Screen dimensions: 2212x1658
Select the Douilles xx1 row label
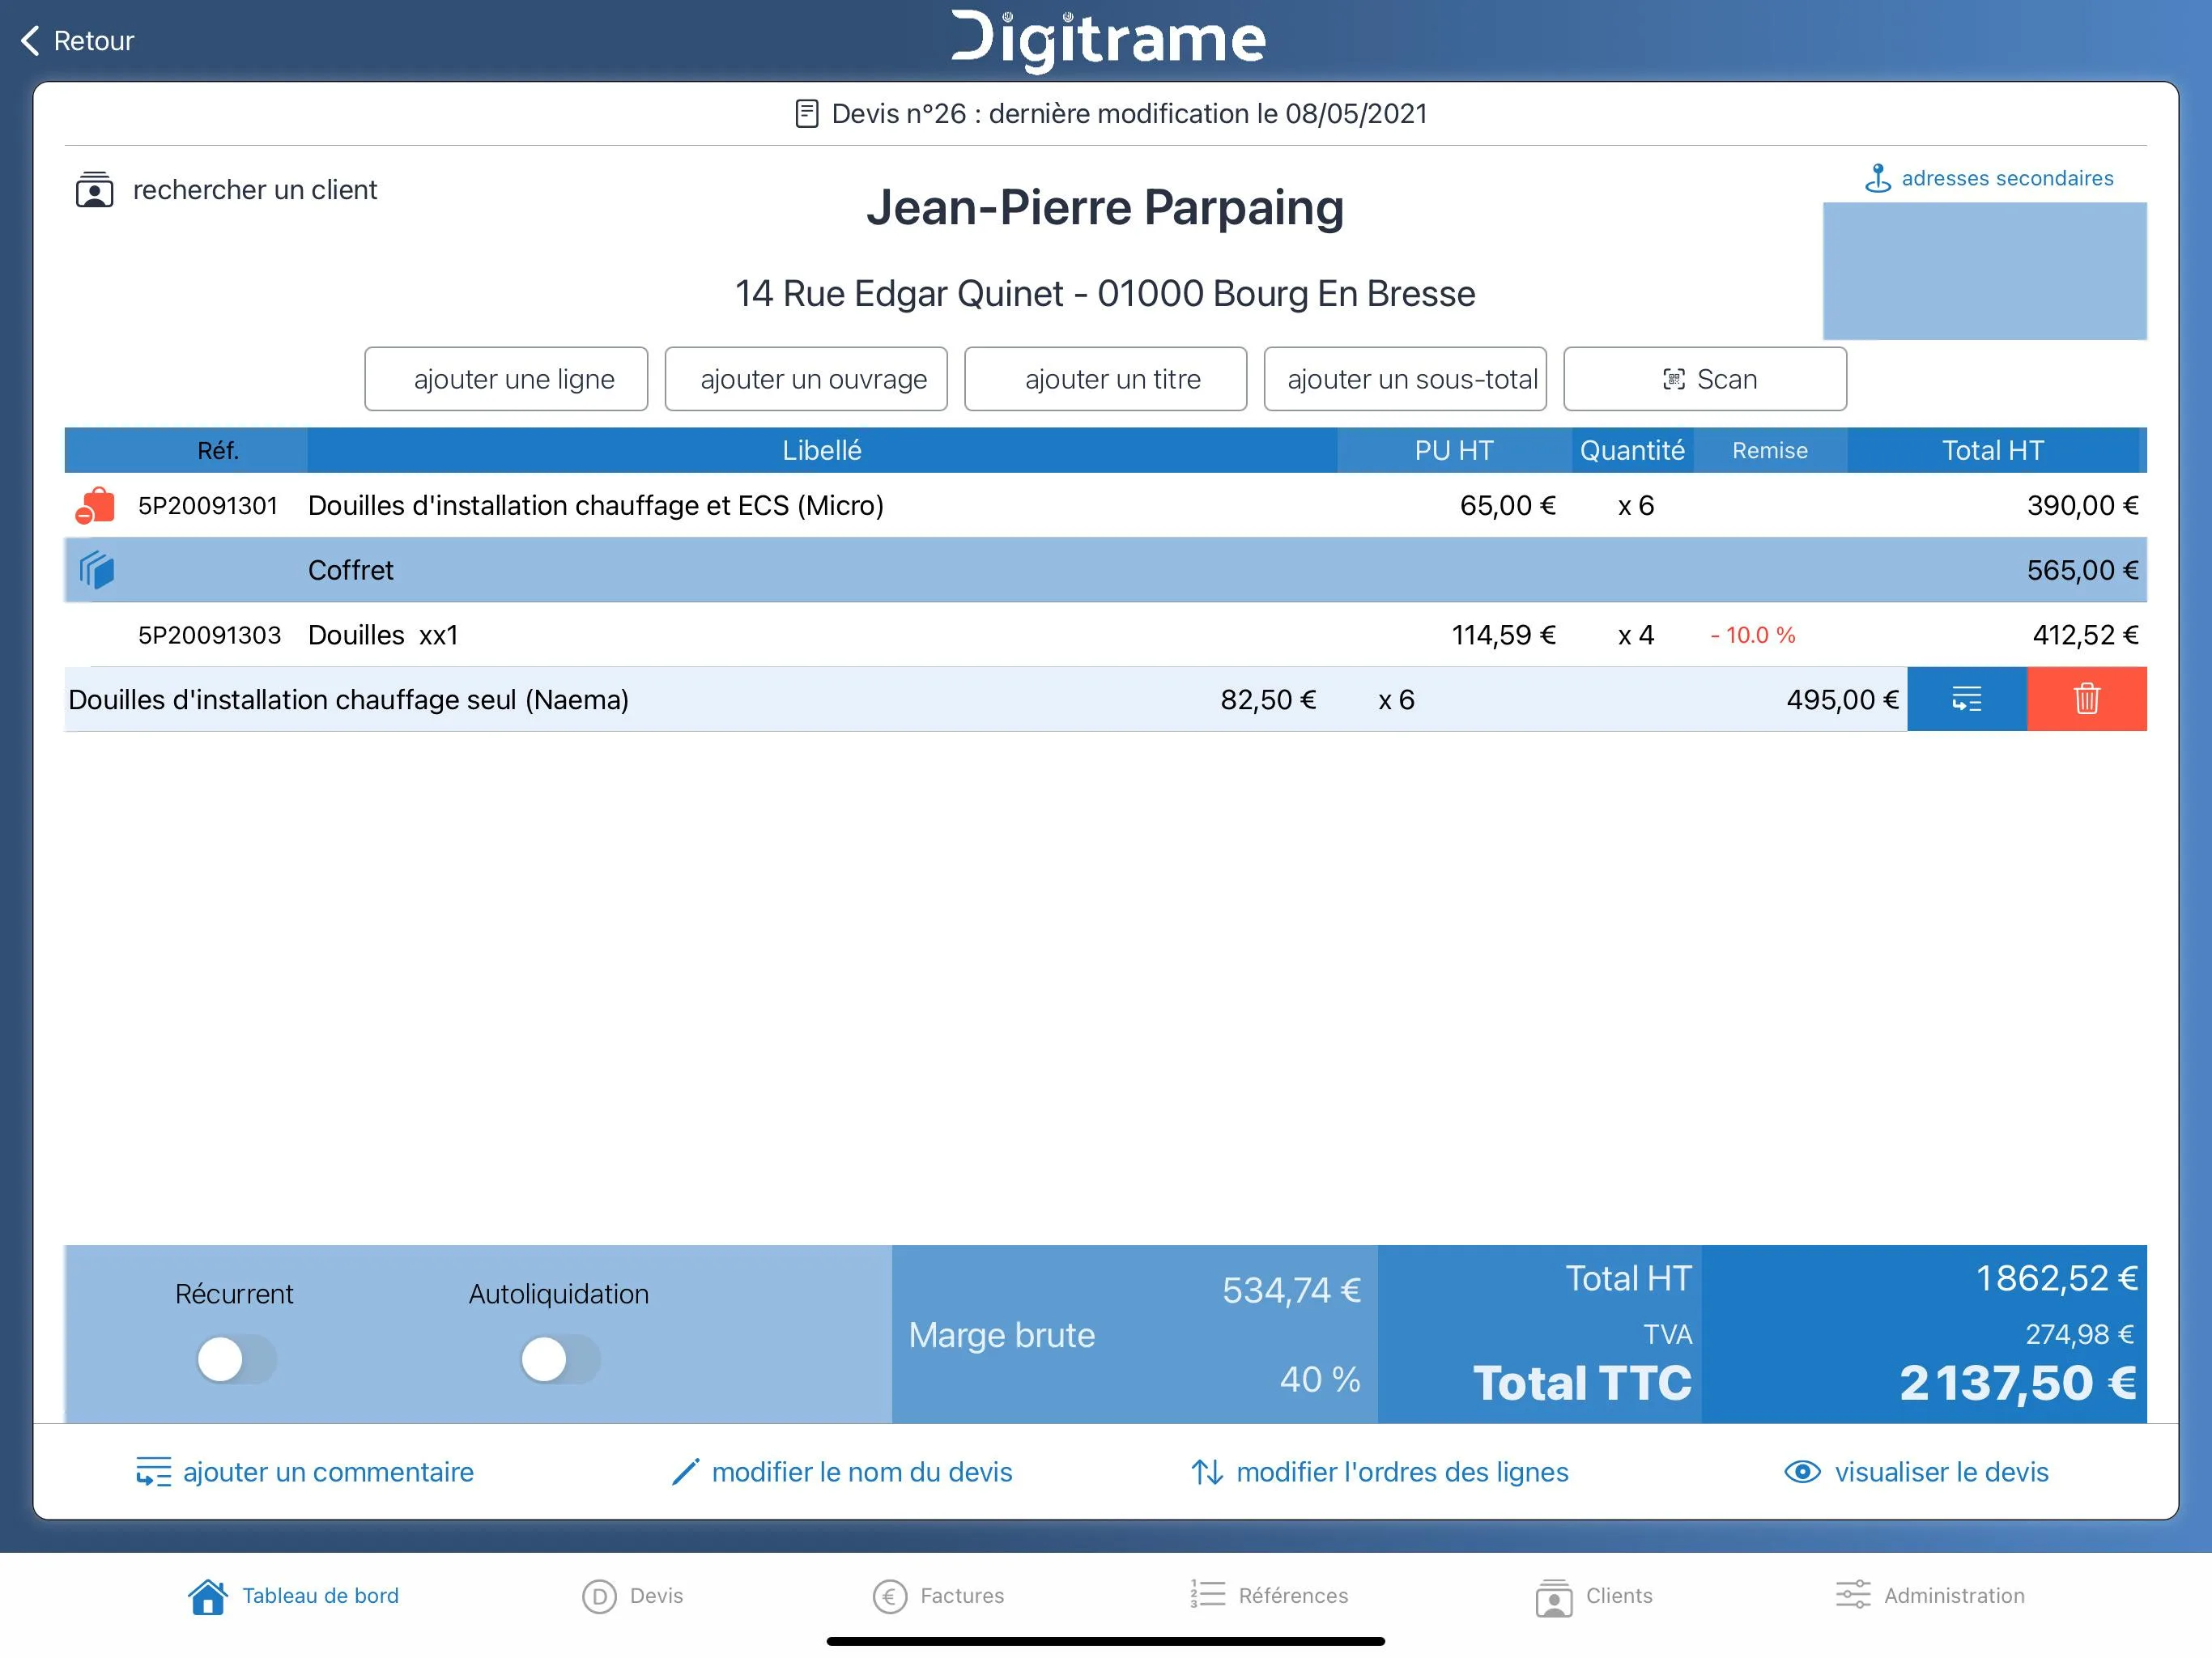click(383, 635)
